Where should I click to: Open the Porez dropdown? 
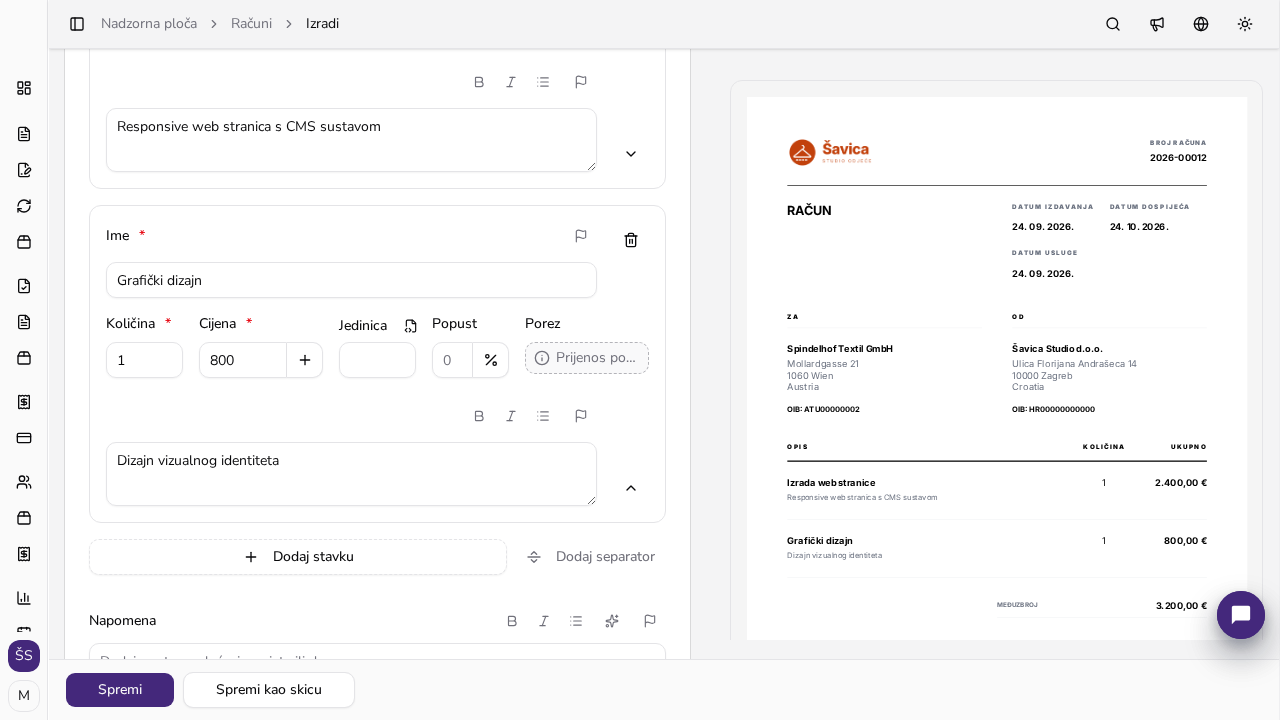(587, 358)
